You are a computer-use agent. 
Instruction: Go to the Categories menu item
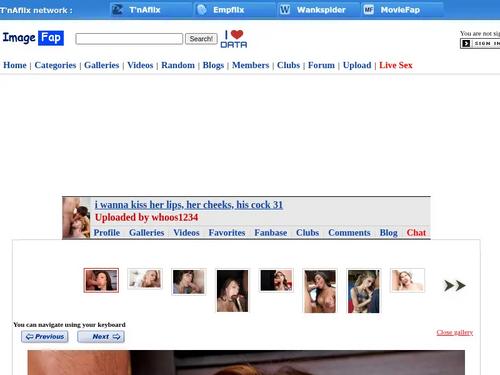point(55,65)
